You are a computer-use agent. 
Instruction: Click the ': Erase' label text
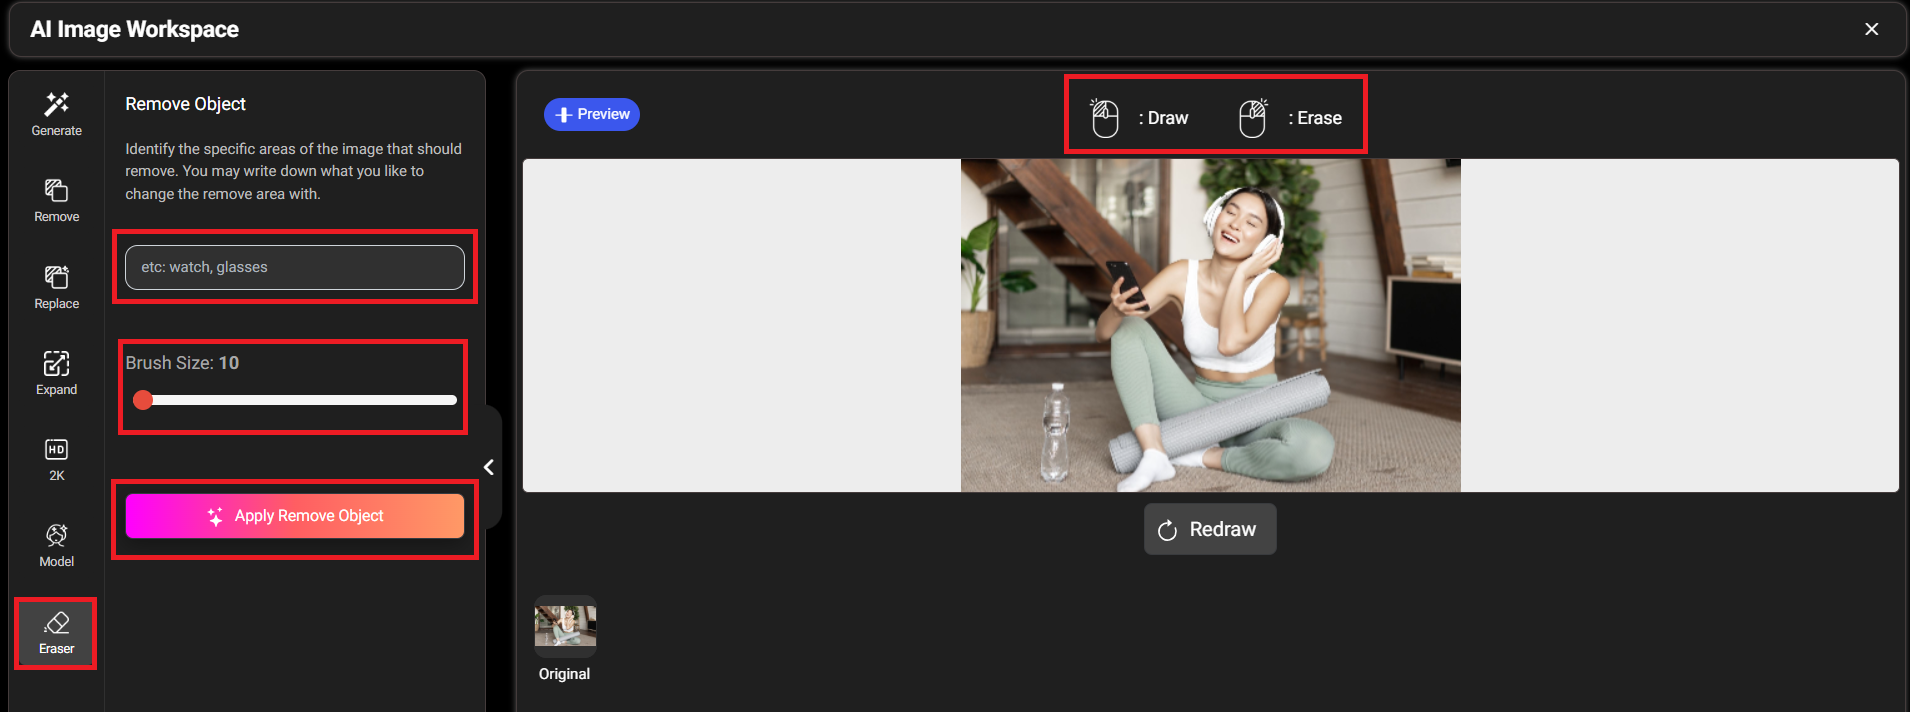tap(1315, 118)
